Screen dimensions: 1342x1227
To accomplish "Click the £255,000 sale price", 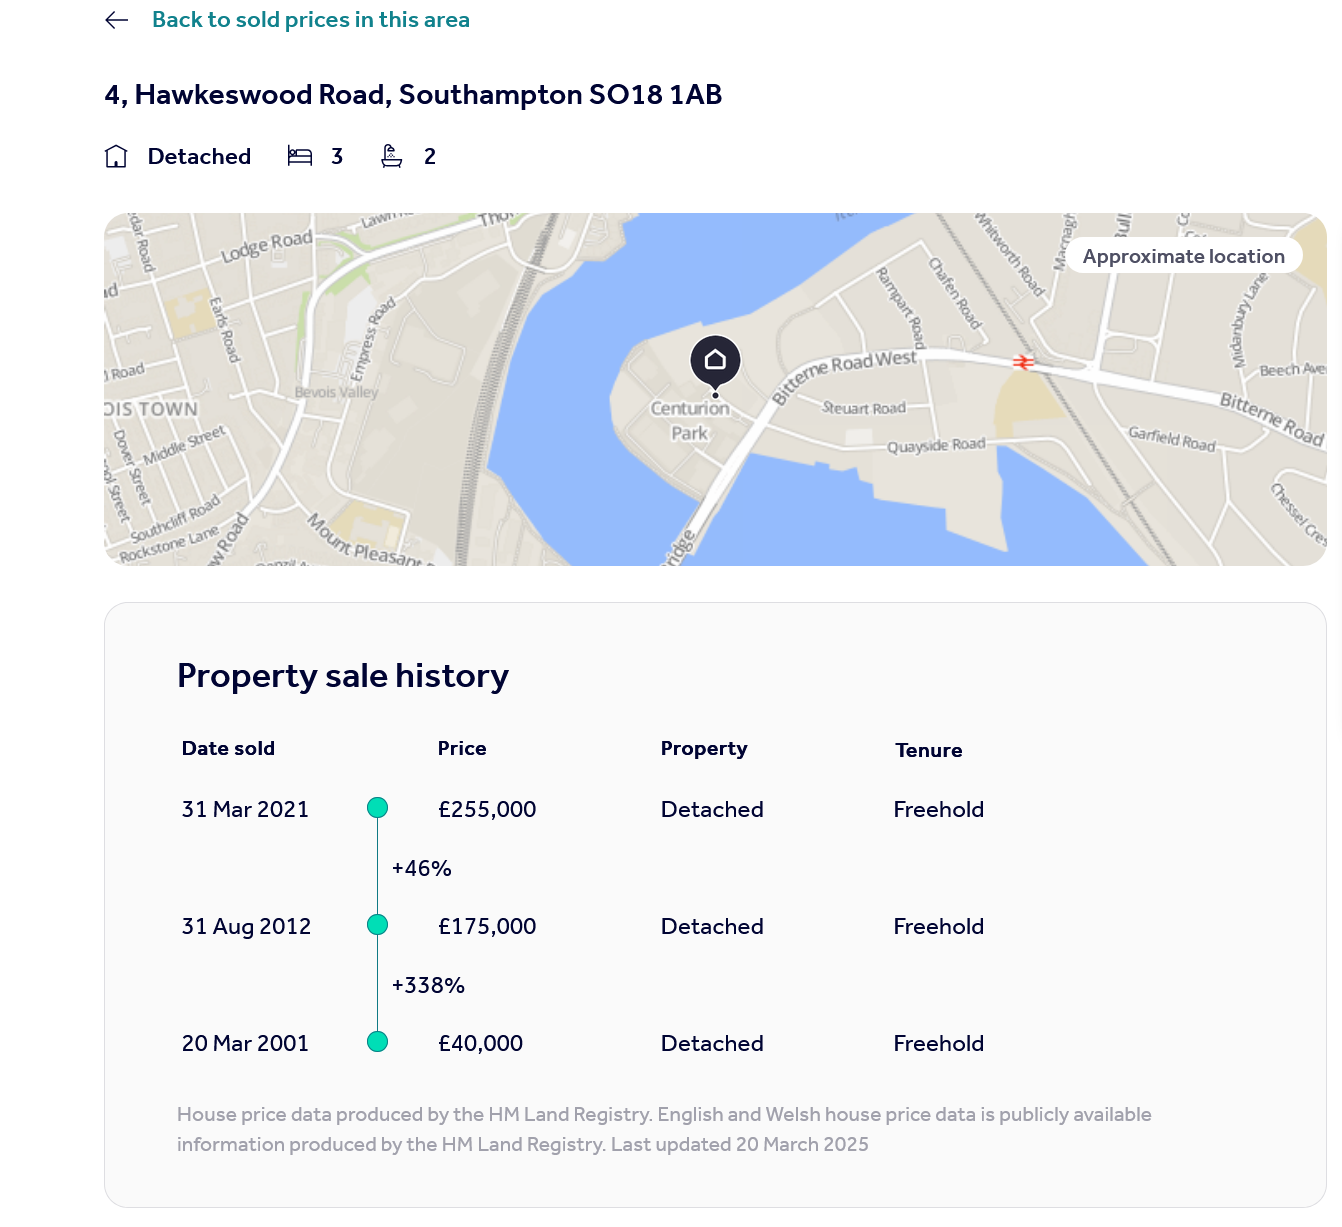I will click(x=487, y=809).
